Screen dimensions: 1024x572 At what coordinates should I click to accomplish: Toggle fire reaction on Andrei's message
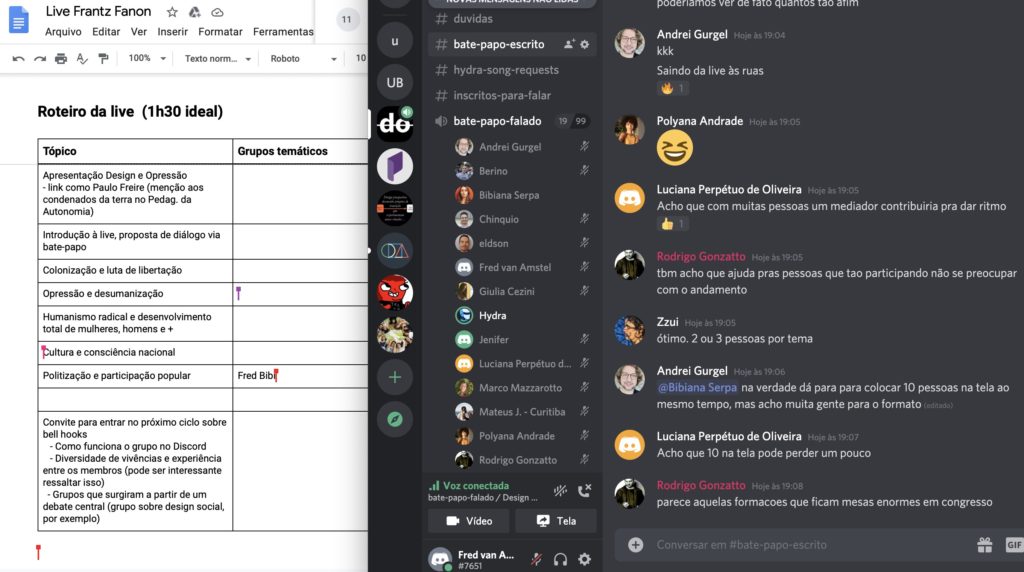(673, 88)
